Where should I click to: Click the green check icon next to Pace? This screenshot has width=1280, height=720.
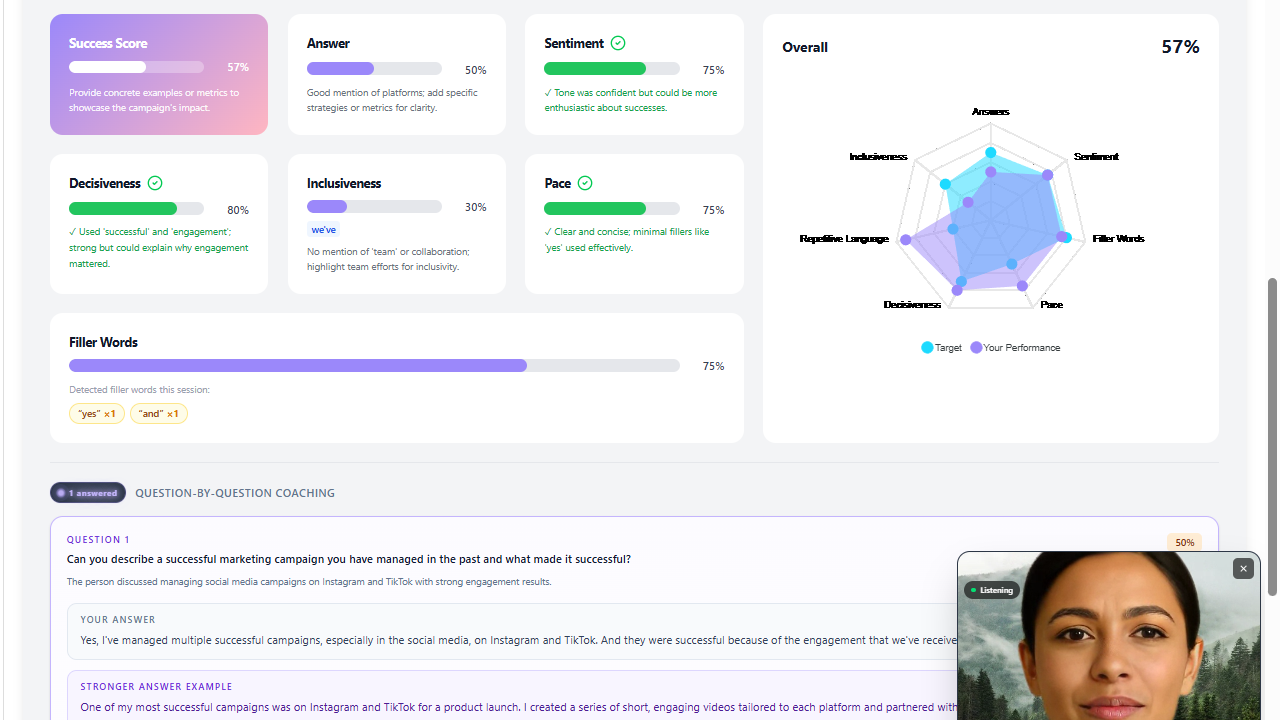(585, 183)
